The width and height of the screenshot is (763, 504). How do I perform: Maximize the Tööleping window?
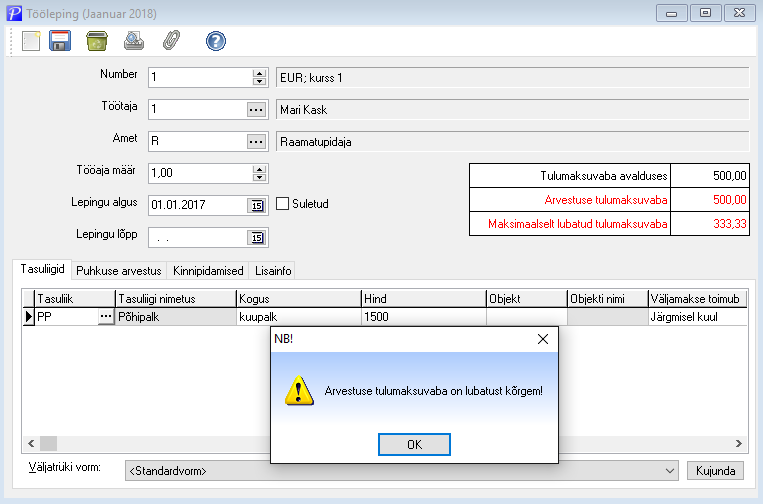[706, 13]
